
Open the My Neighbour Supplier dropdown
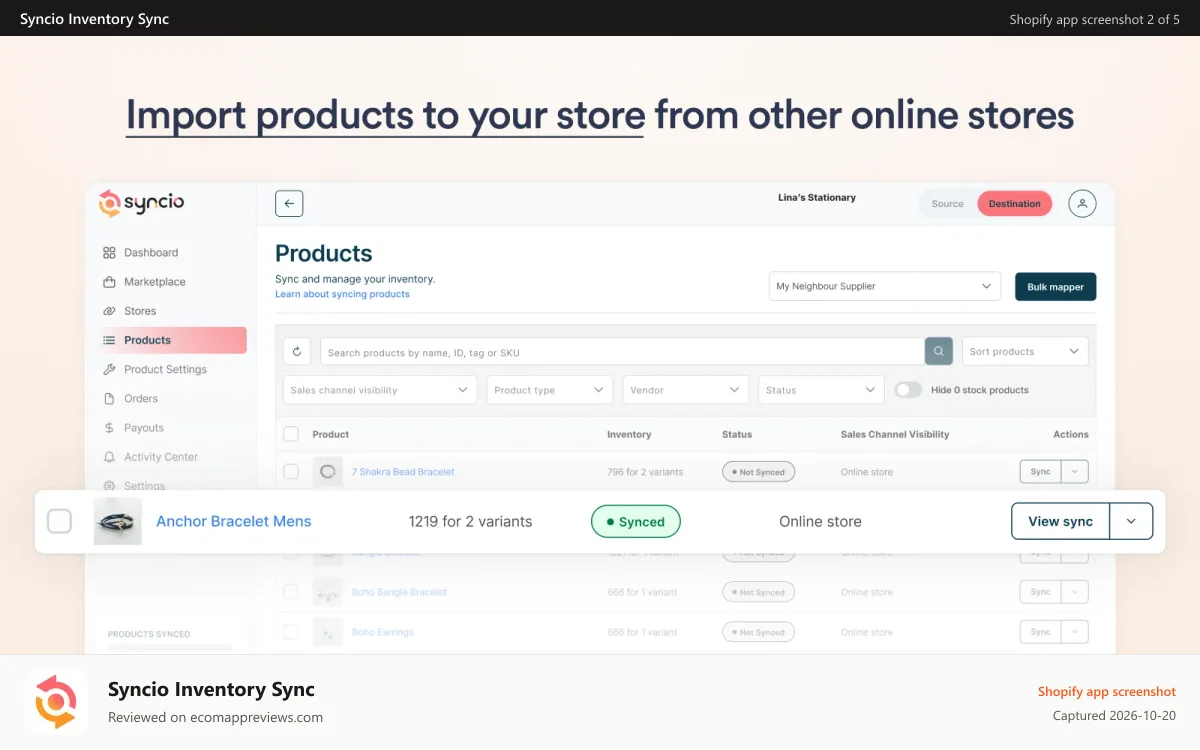pos(885,286)
